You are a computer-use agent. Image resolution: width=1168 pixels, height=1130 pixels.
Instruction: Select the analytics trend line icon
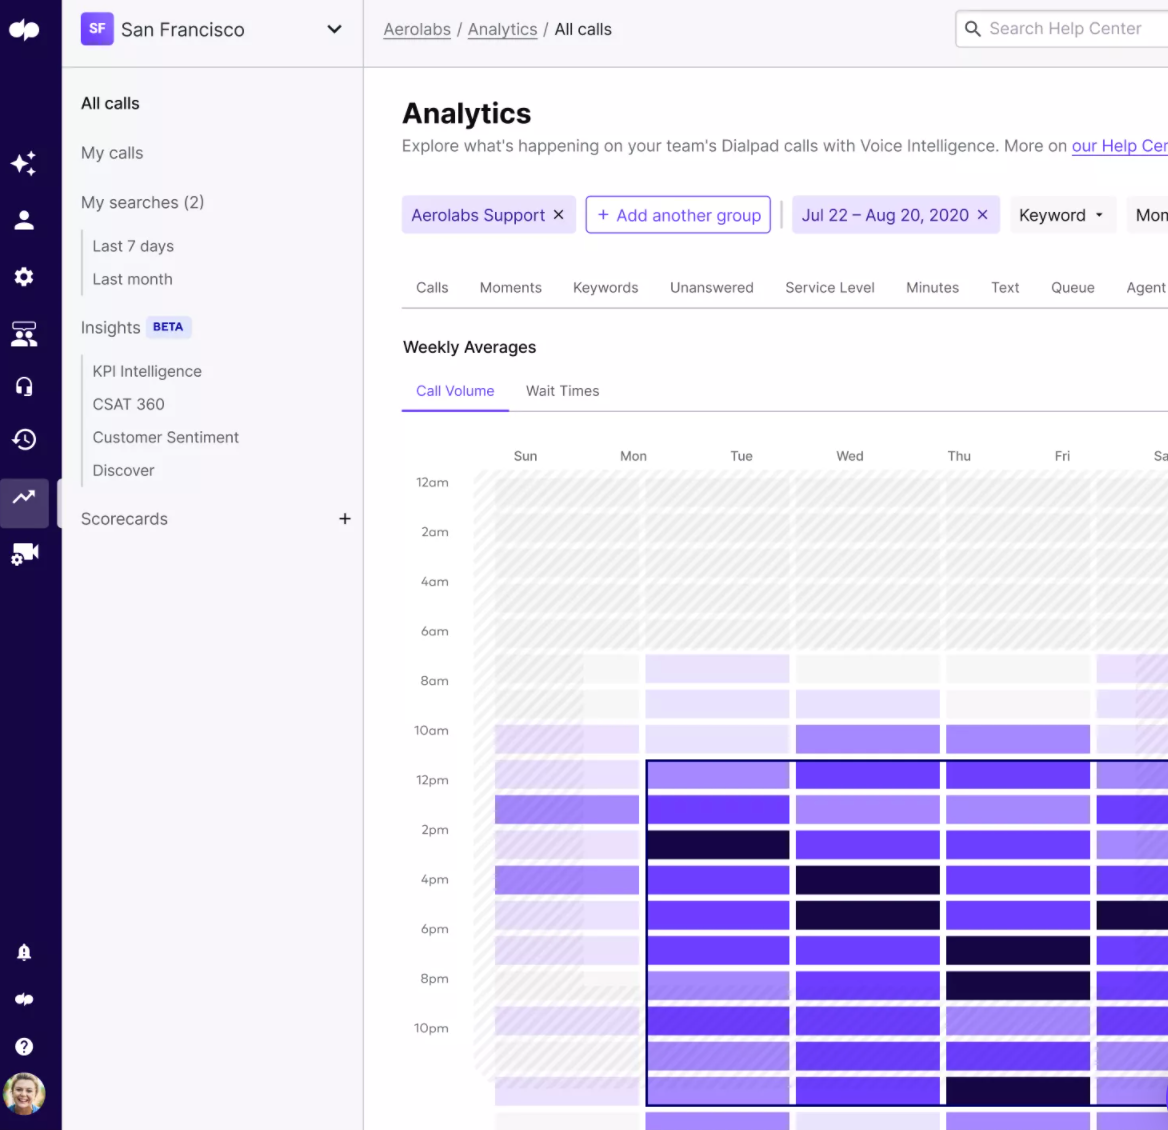(24, 497)
